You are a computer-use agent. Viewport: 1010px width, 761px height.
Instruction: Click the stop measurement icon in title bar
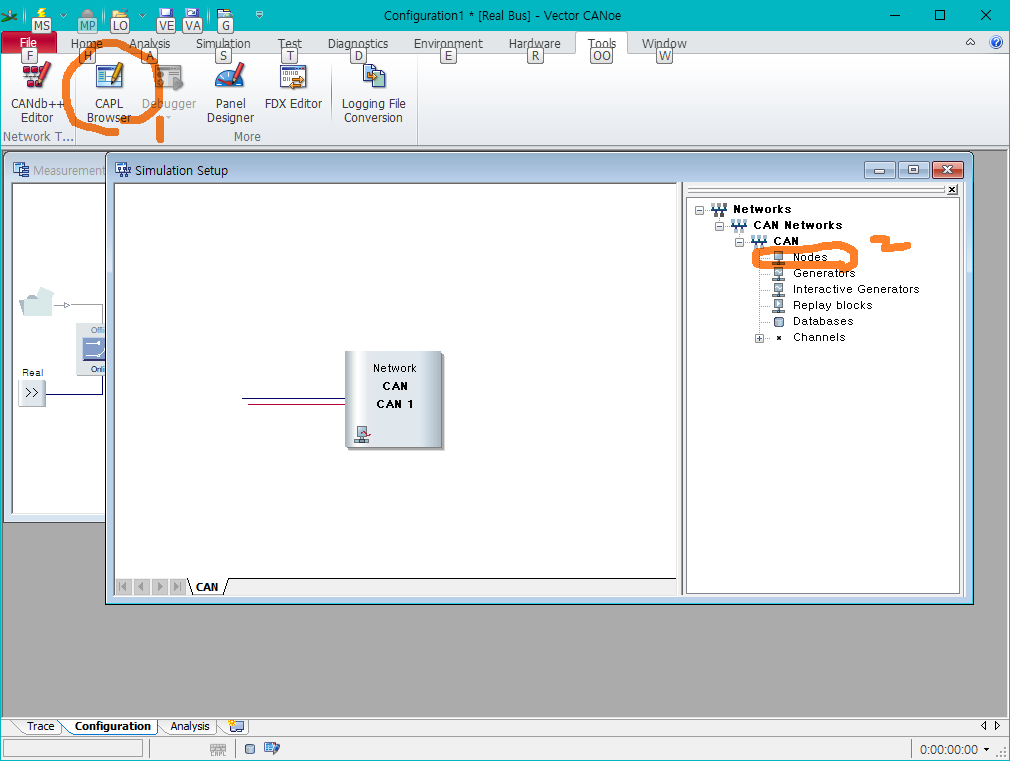[87, 14]
